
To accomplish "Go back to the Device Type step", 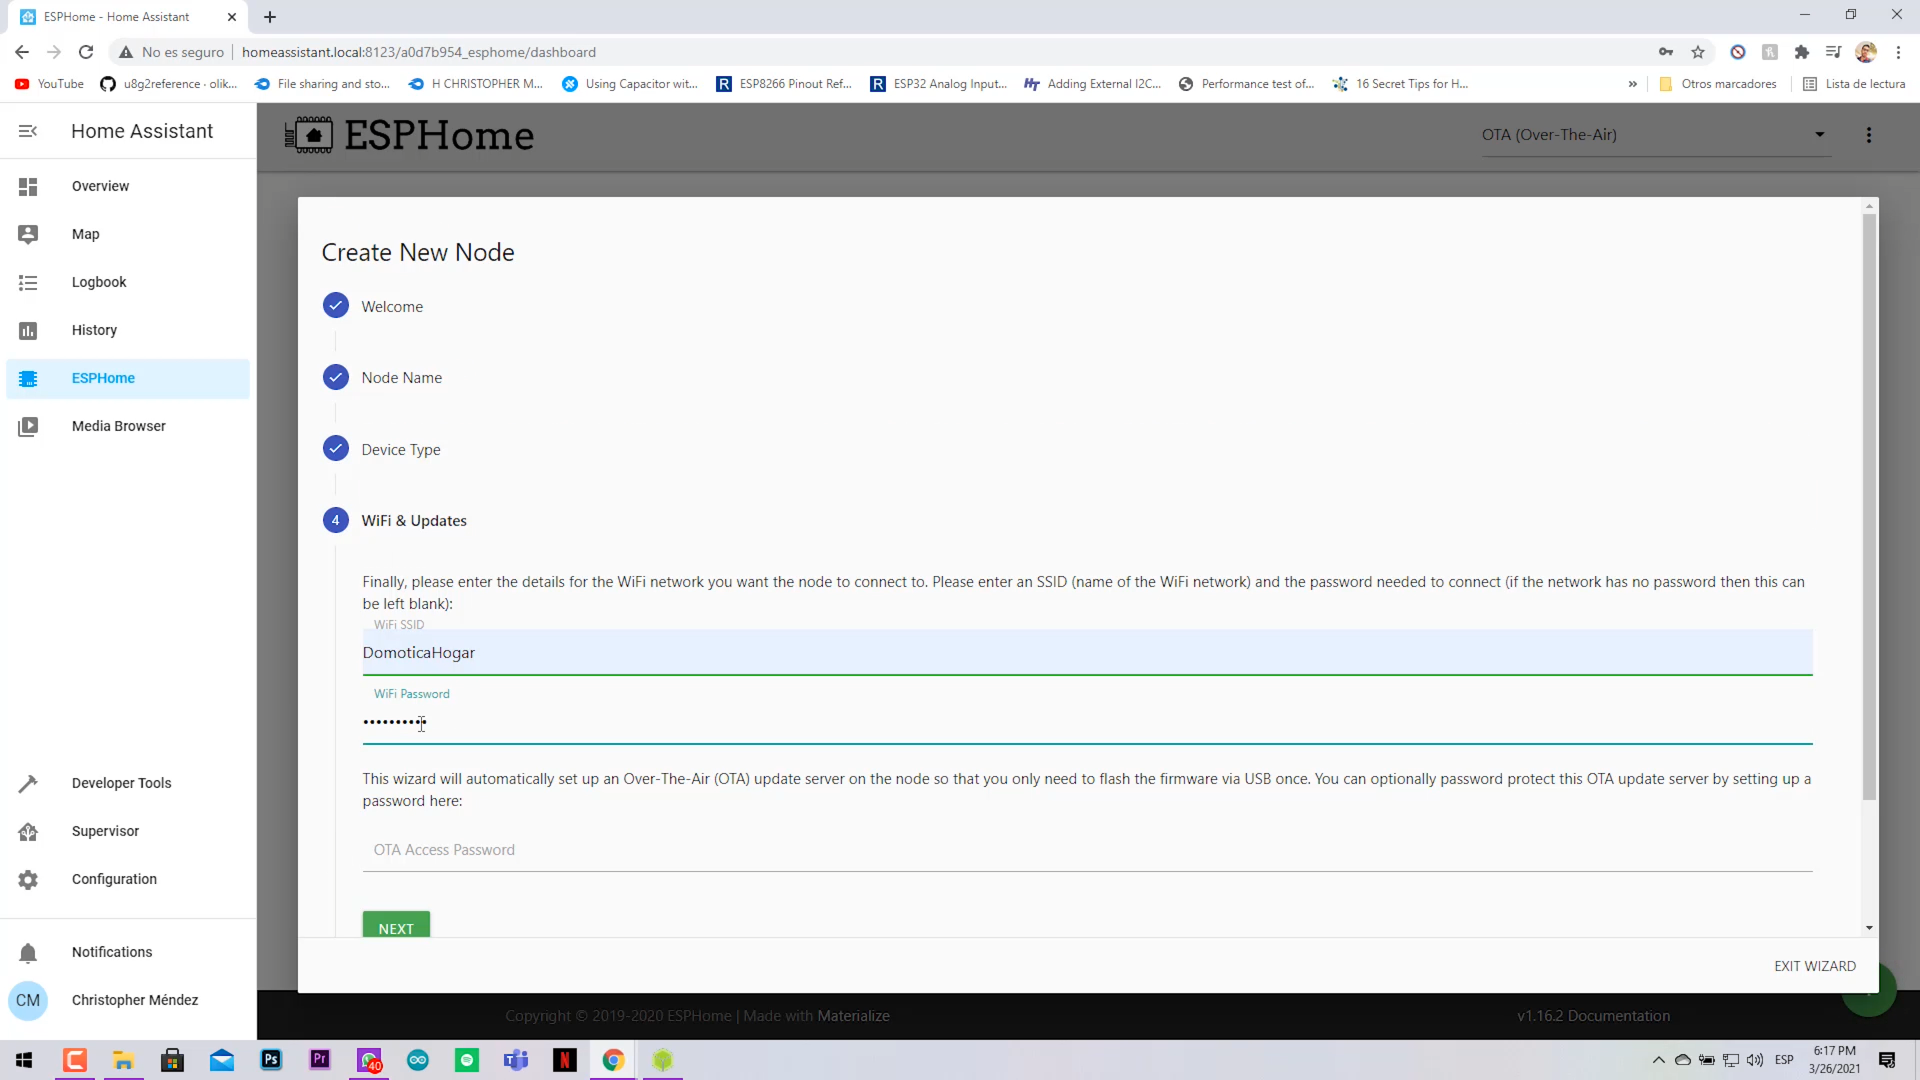I will tap(381, 449).
